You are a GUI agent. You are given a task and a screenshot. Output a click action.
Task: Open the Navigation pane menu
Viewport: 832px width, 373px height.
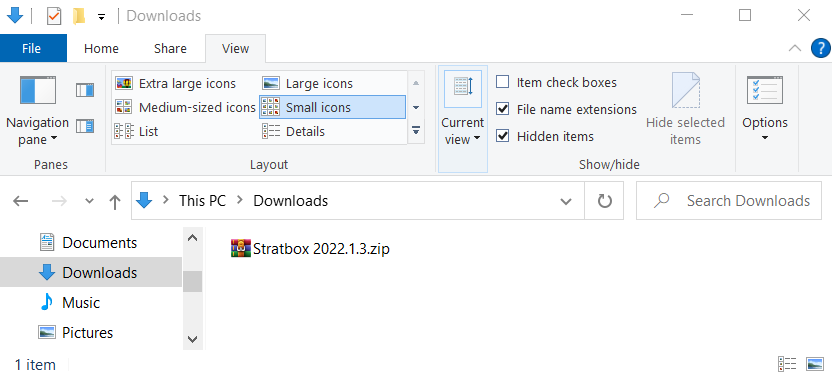(x=37, y=110)
